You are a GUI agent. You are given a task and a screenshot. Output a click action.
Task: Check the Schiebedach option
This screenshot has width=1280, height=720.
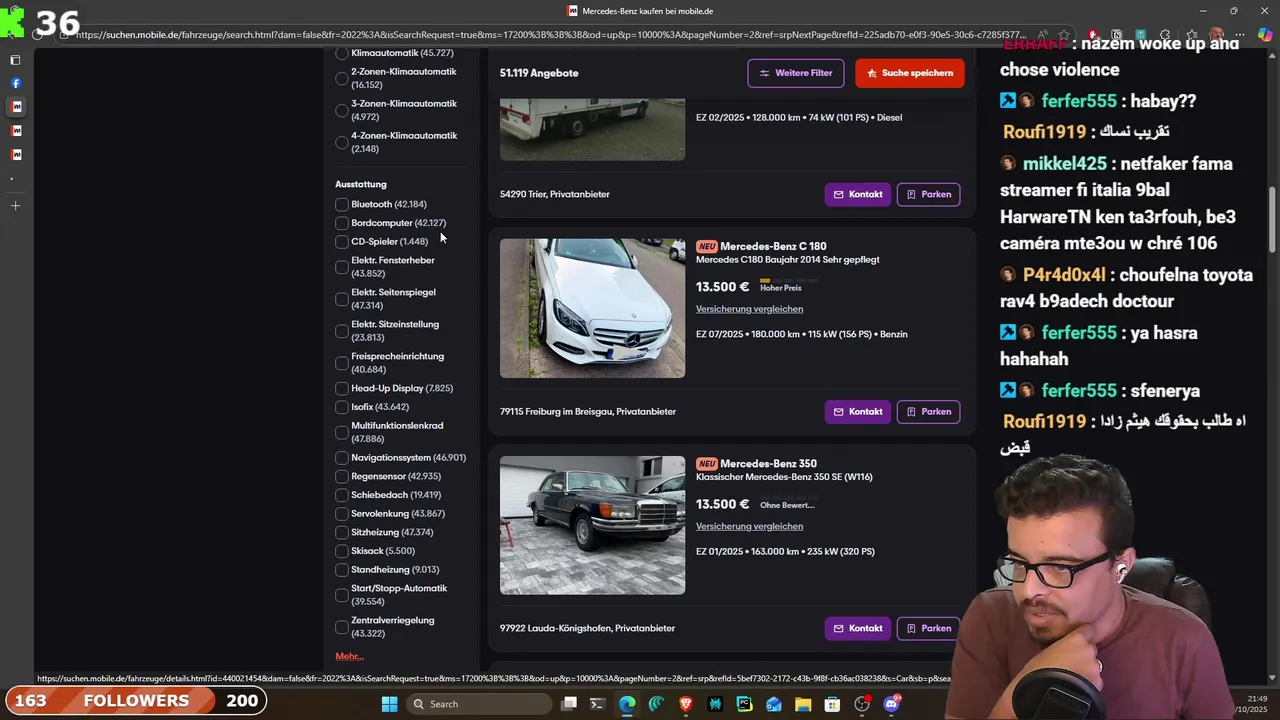[x=342, y=495]
